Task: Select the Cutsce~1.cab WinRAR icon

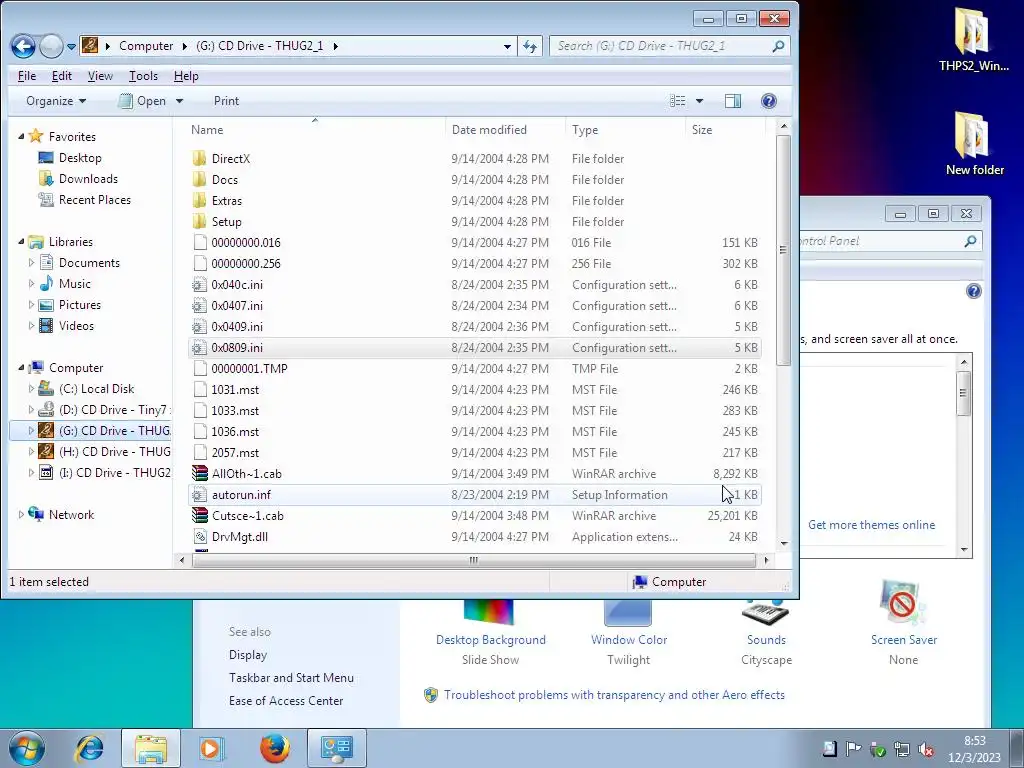Action: 200,515
